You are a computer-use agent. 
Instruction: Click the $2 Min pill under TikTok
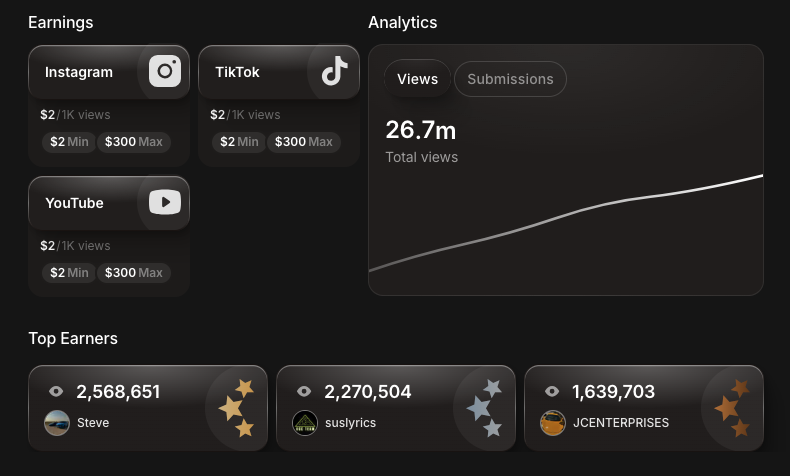pos(239,142)
